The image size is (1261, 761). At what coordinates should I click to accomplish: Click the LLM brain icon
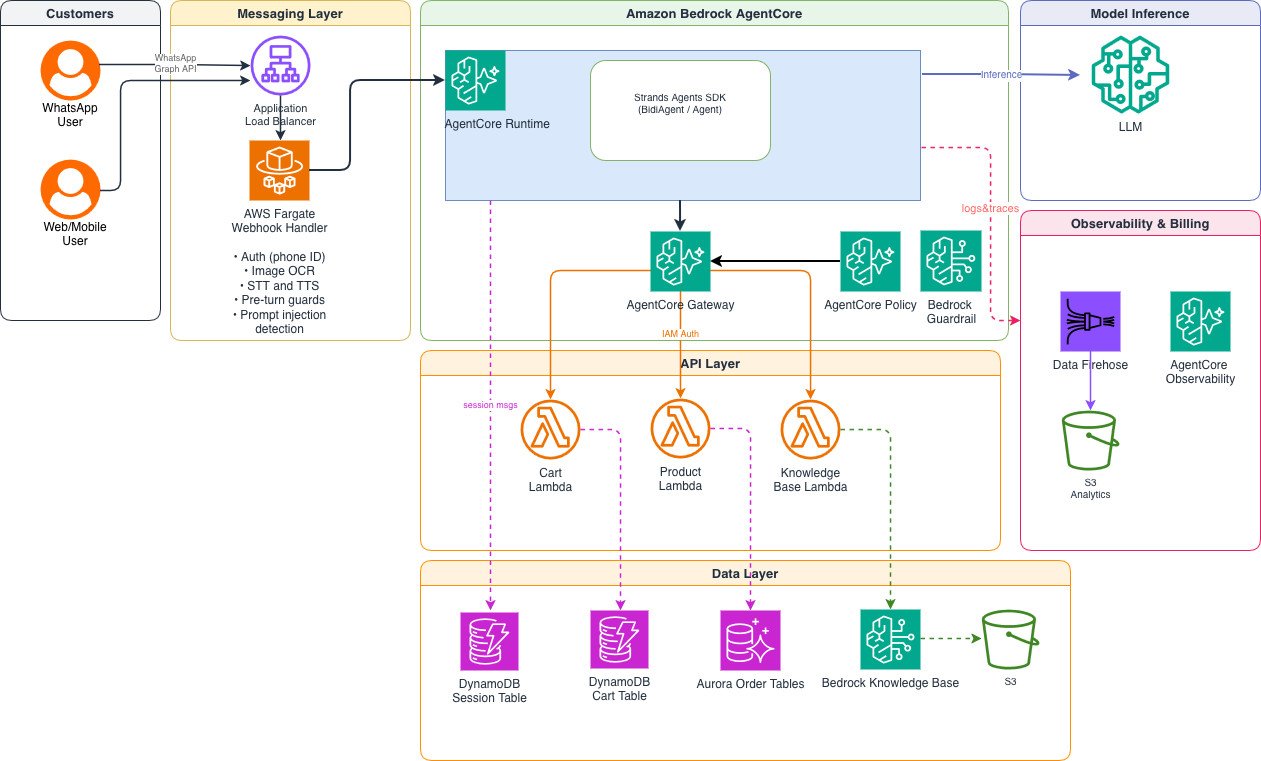[1130, 75]
